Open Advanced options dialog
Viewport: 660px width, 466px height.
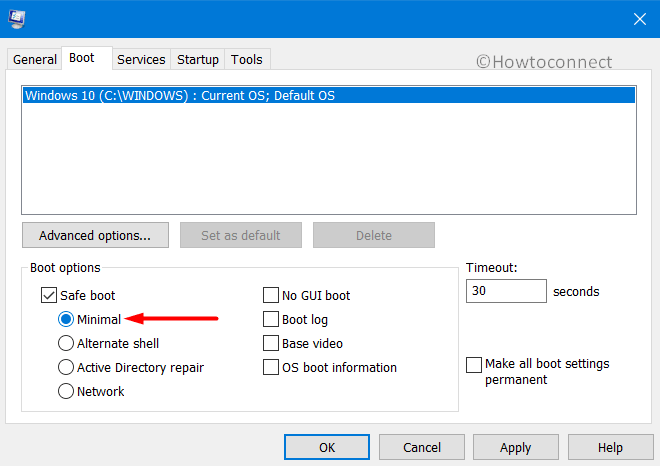(x=95, y=235)
